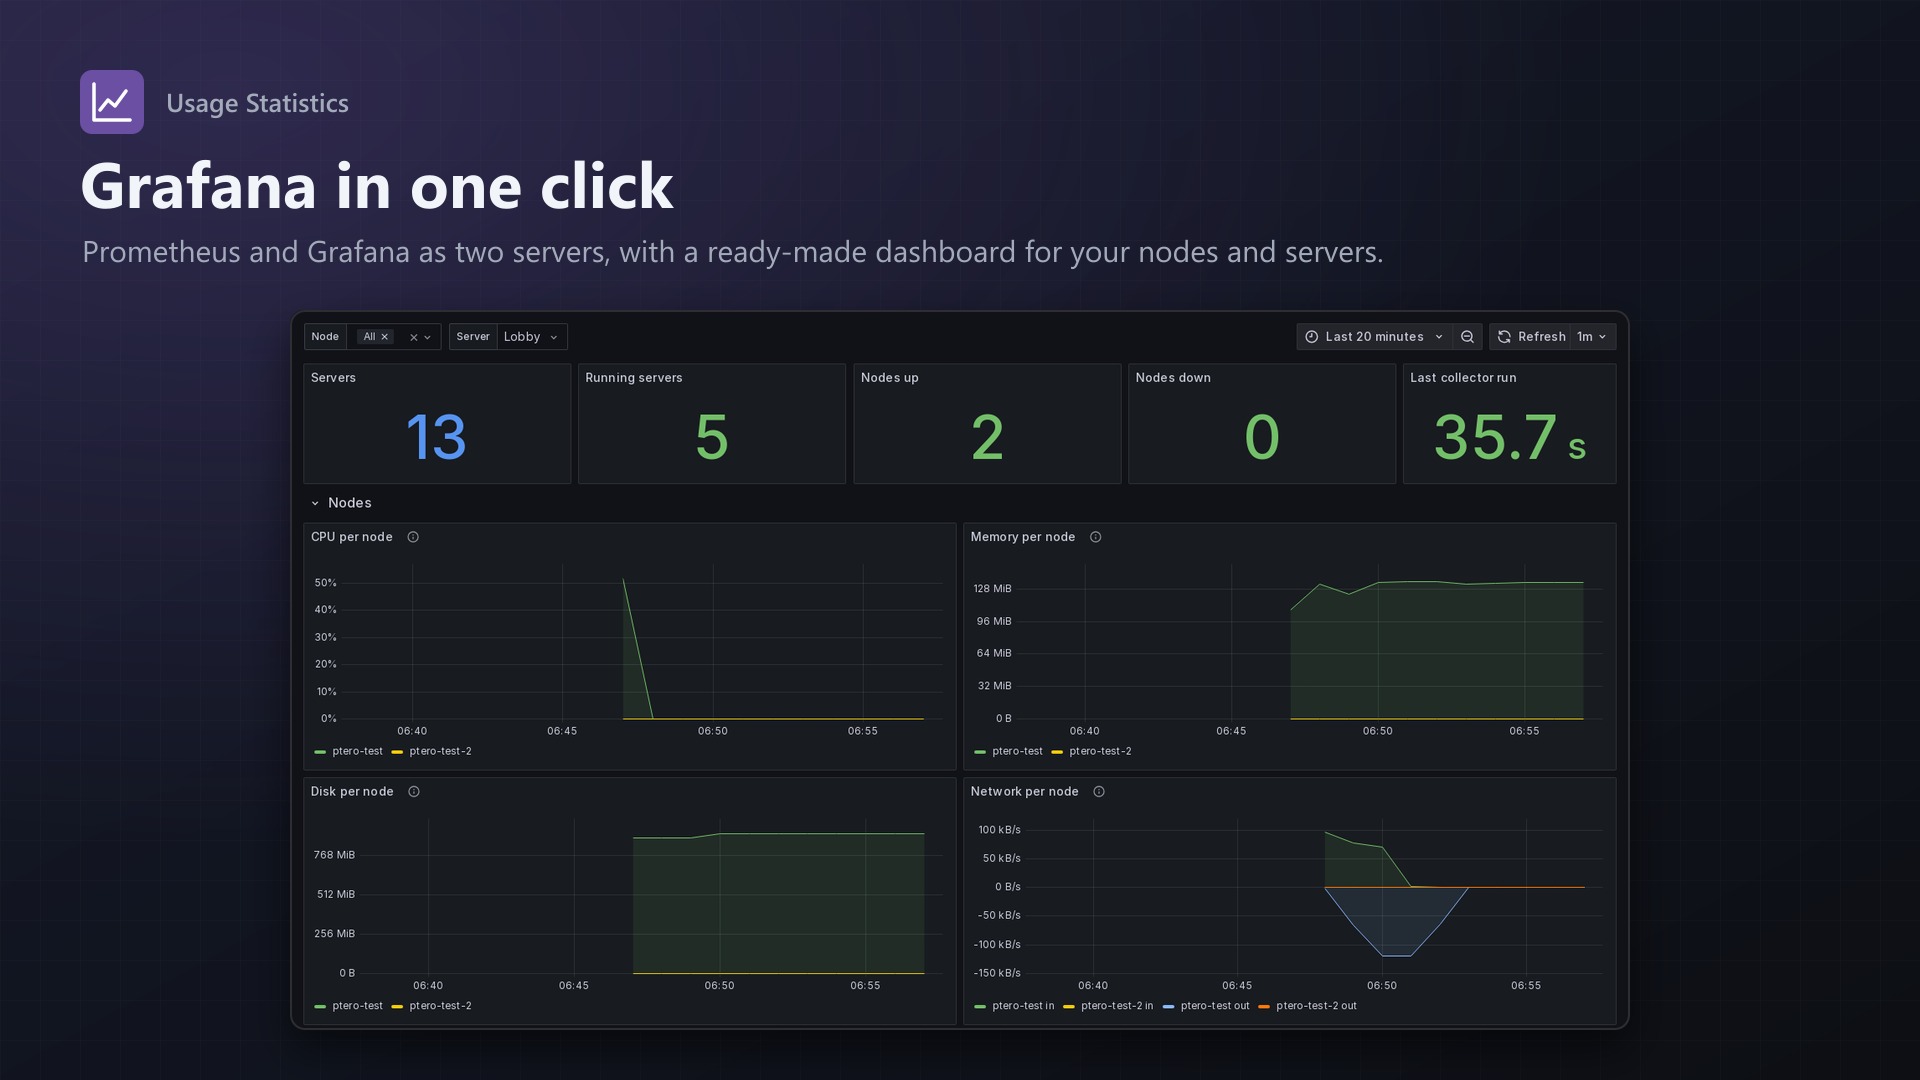Click the Network per node panel title
Viewport: 1920px width, 1080px height.
coord(1024,792)
